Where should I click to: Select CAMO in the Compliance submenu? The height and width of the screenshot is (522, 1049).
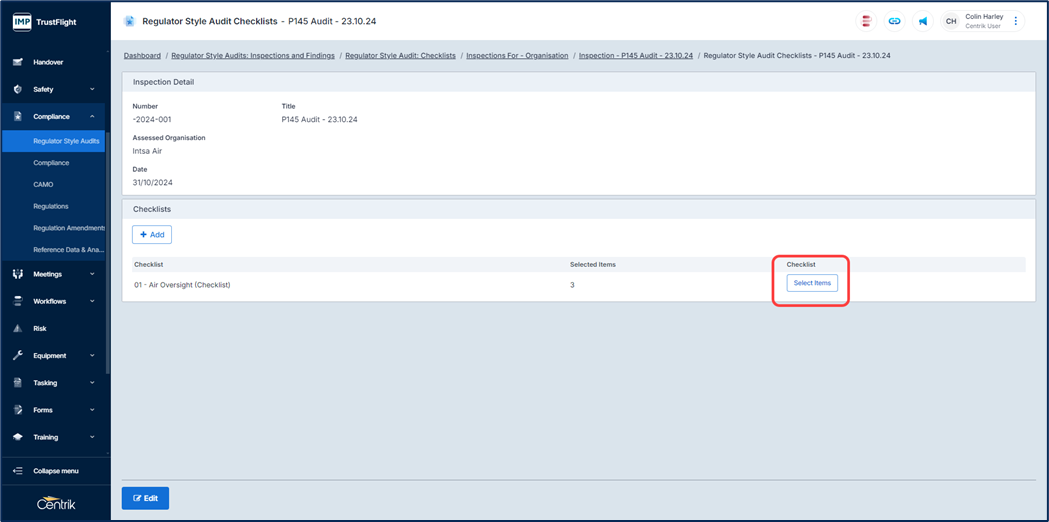pos(43,184)
